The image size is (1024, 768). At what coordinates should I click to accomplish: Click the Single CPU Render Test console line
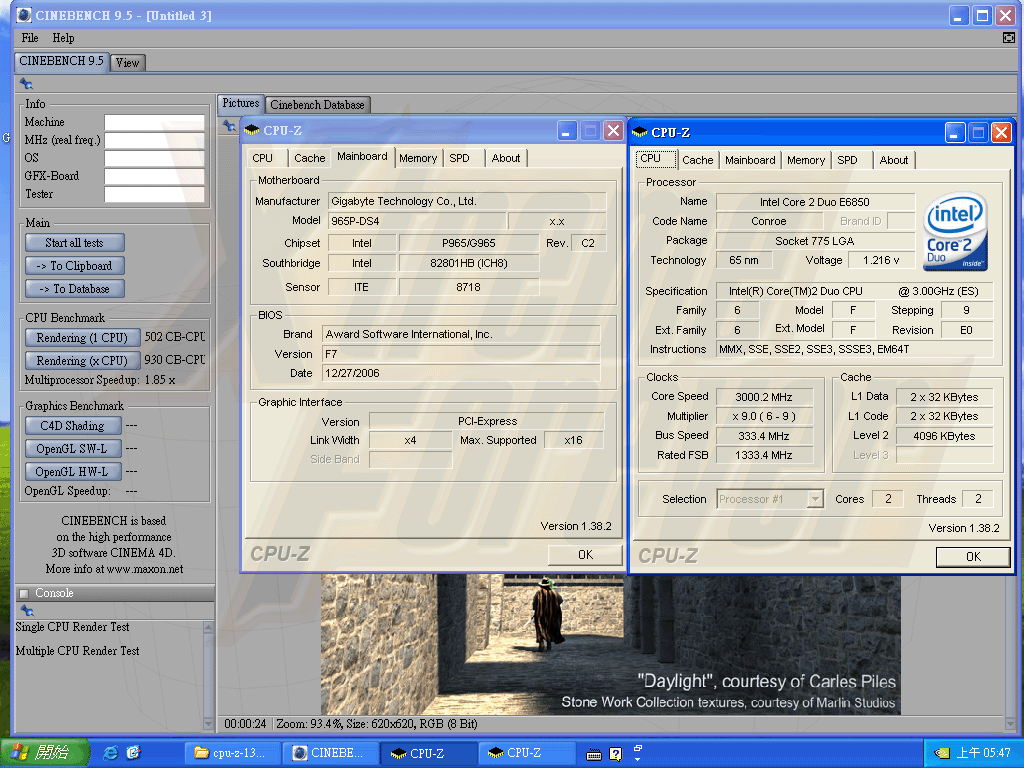coord(72,627)
